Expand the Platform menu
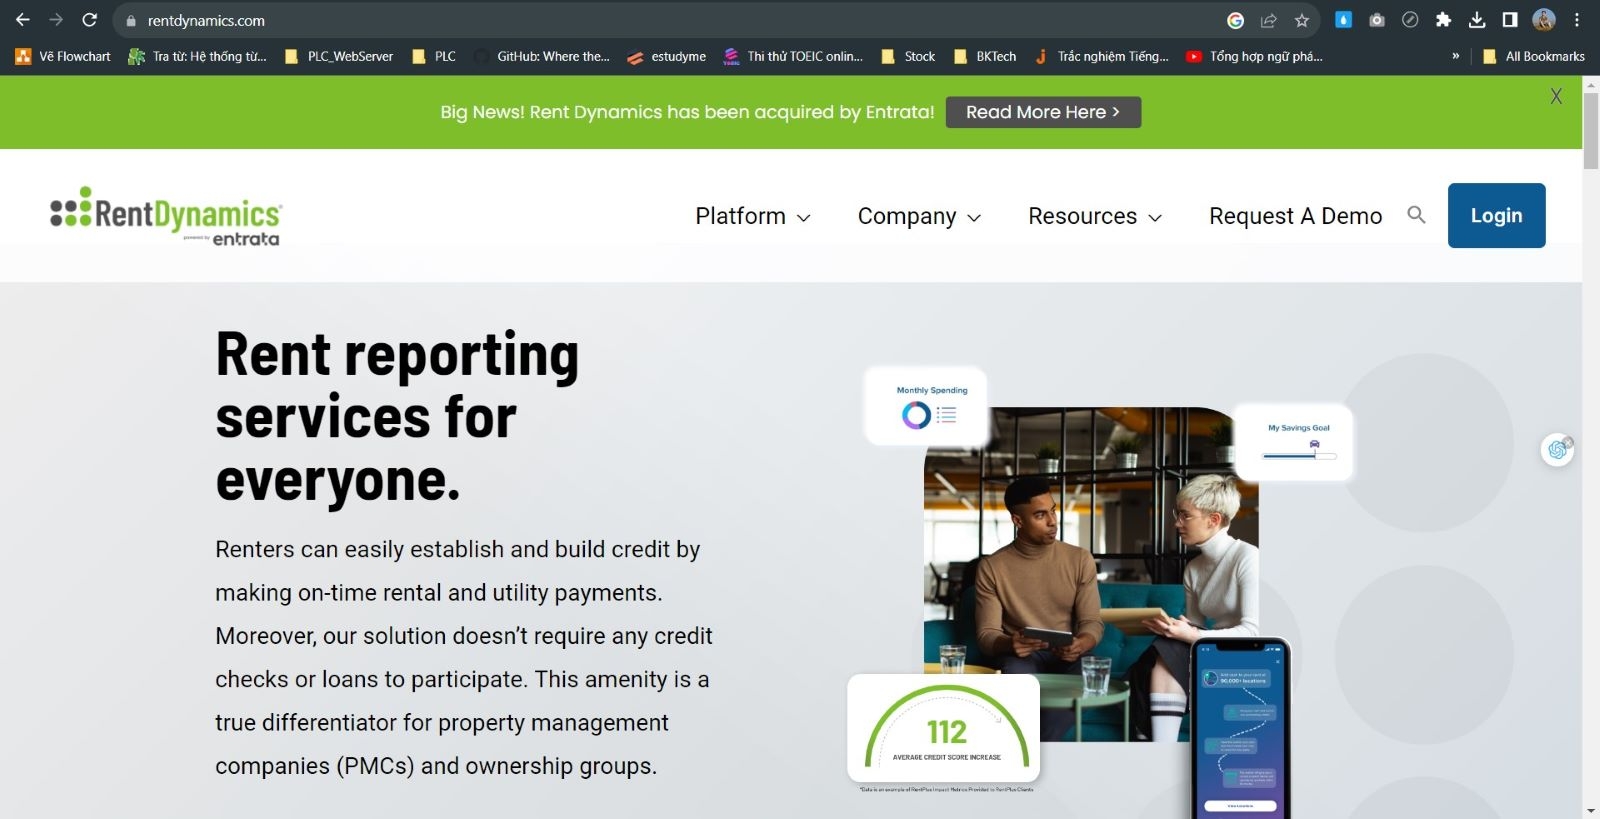 [753, 216]
